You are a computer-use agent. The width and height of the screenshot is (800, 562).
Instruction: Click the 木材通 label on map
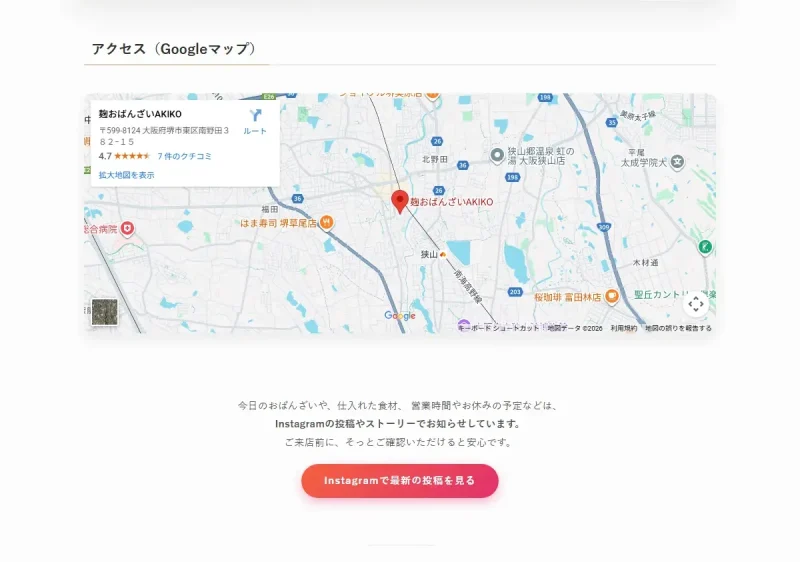pos(645,263)
